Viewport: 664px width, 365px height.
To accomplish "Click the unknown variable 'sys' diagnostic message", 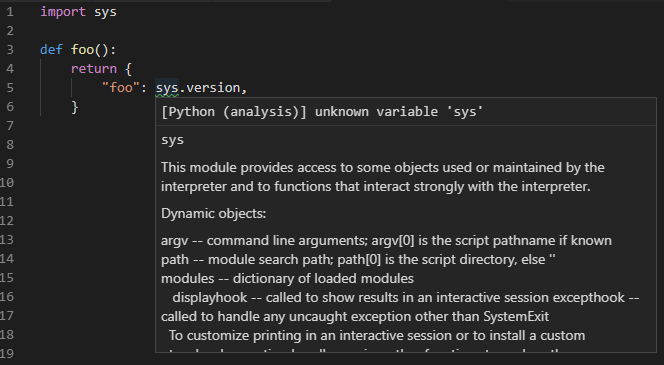I will click(x=322, y=112).
